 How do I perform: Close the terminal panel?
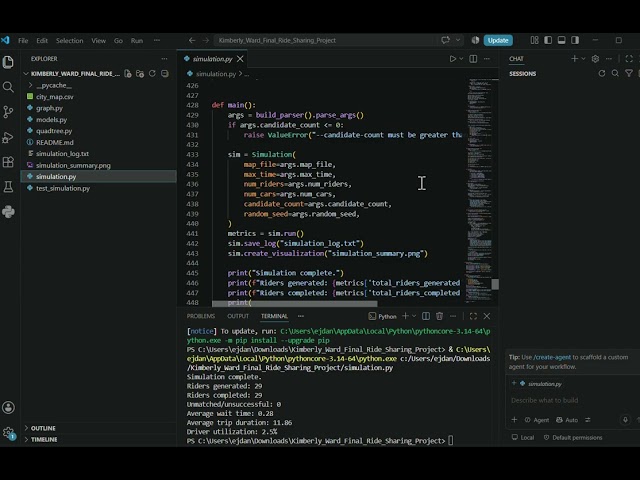pyautogui.click(x=487, y=316)
